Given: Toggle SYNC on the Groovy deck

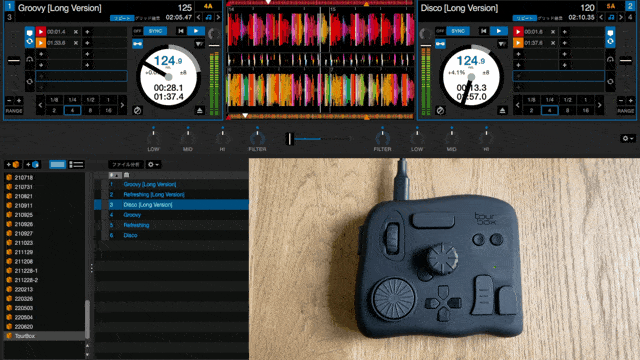Looking at the screenshot, I should [x=155, y=31].
